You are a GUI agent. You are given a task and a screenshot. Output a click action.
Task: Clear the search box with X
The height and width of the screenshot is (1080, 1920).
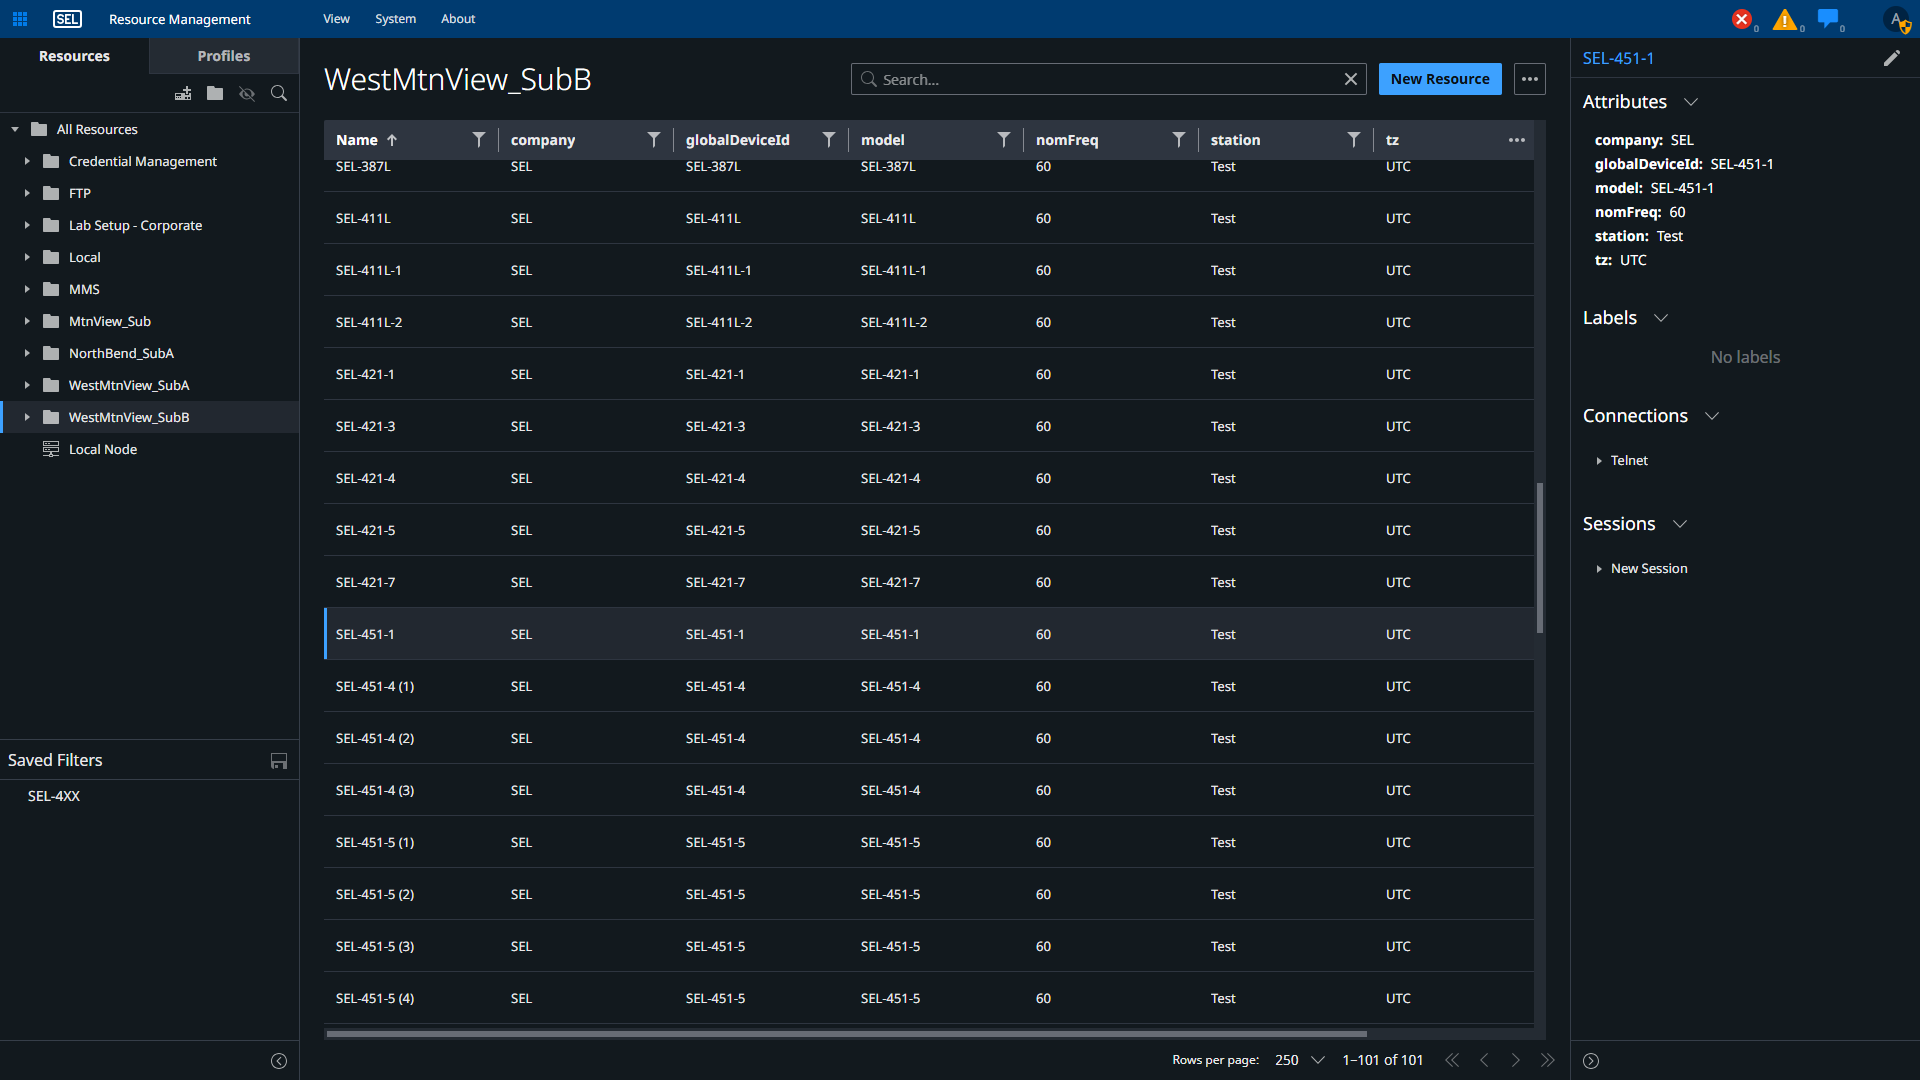[x=1351, y=79]
